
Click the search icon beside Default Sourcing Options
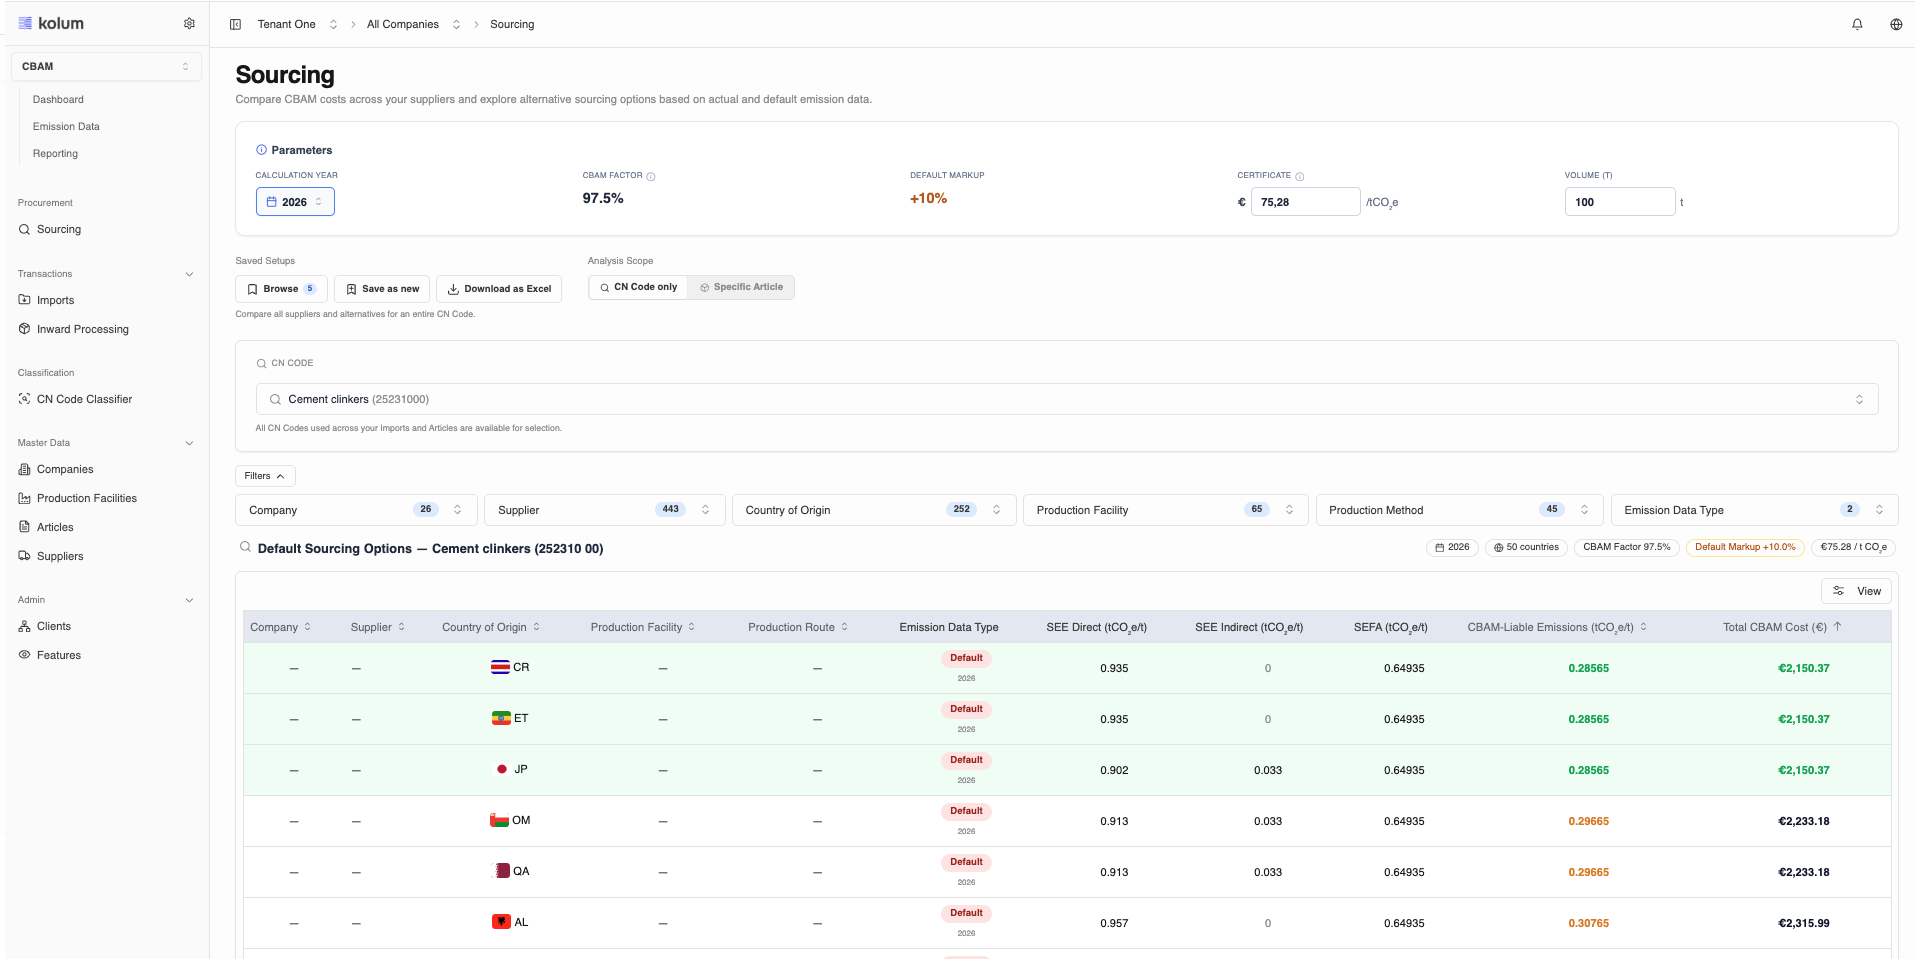click(x=245, y=547)
